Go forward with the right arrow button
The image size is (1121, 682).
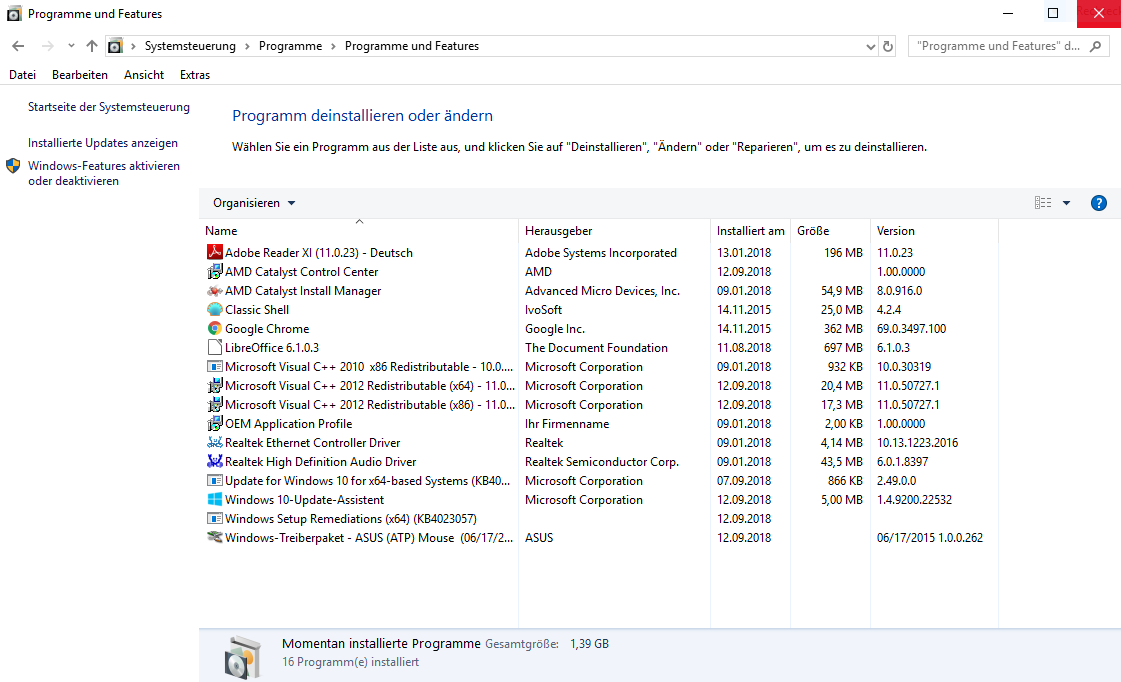pos(48,46)
